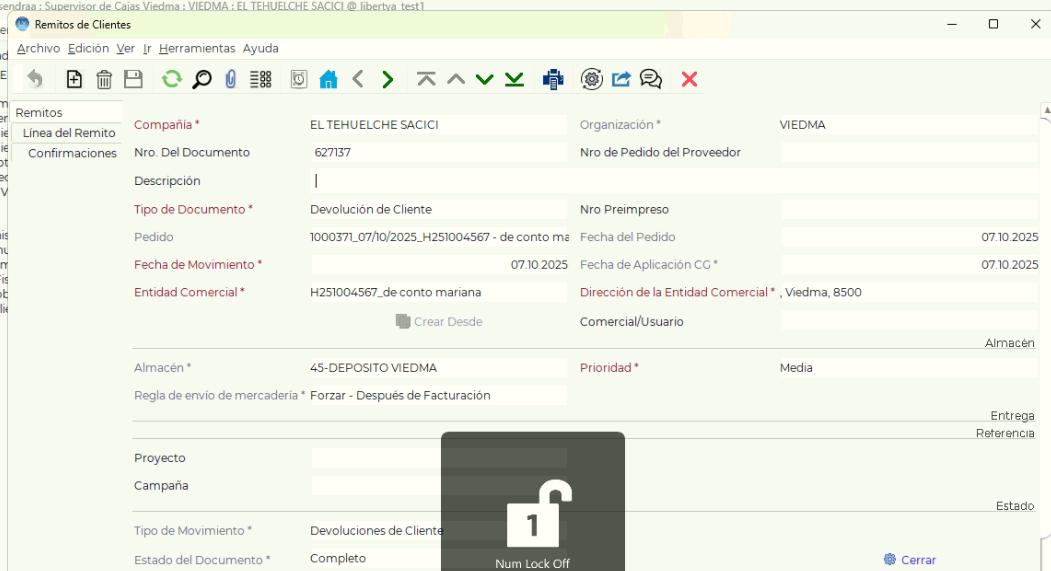The height and width of the screenshot is (571, 1051).
Task: Switch to Confirmaciones tab
Action: 72,153
